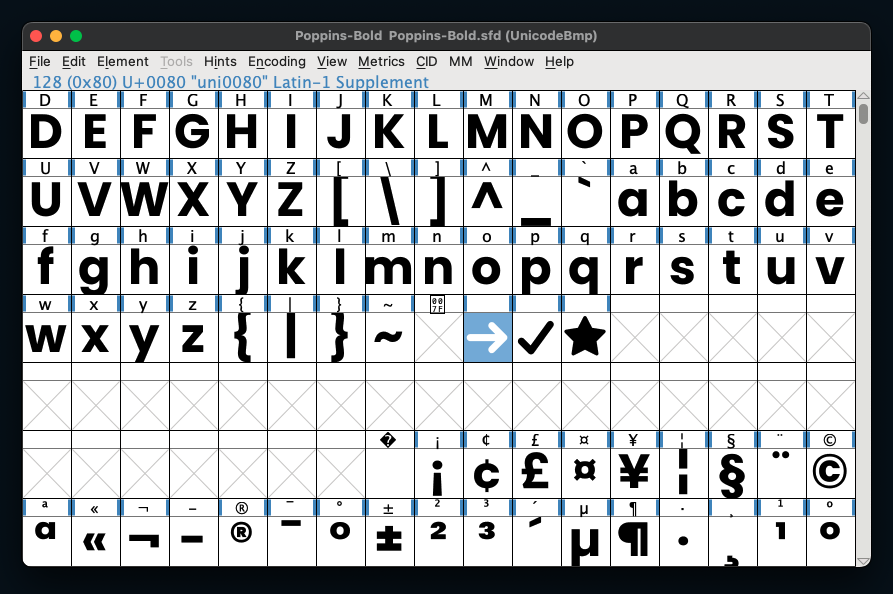Viewport: 893px width, 594px height.
Task: Open the CID menu
Action: click(x=427, y=62)
